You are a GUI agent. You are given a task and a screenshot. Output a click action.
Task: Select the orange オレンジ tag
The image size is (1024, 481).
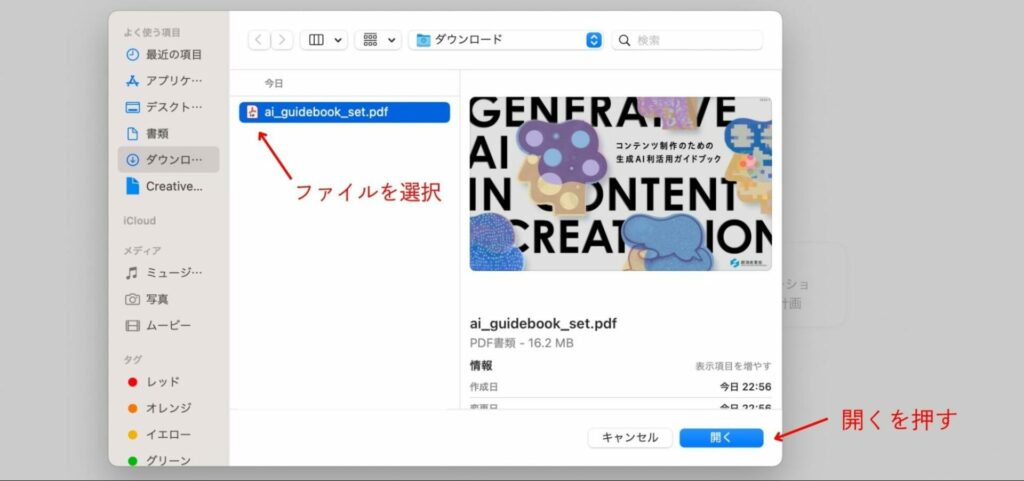[x=168, y=408]
